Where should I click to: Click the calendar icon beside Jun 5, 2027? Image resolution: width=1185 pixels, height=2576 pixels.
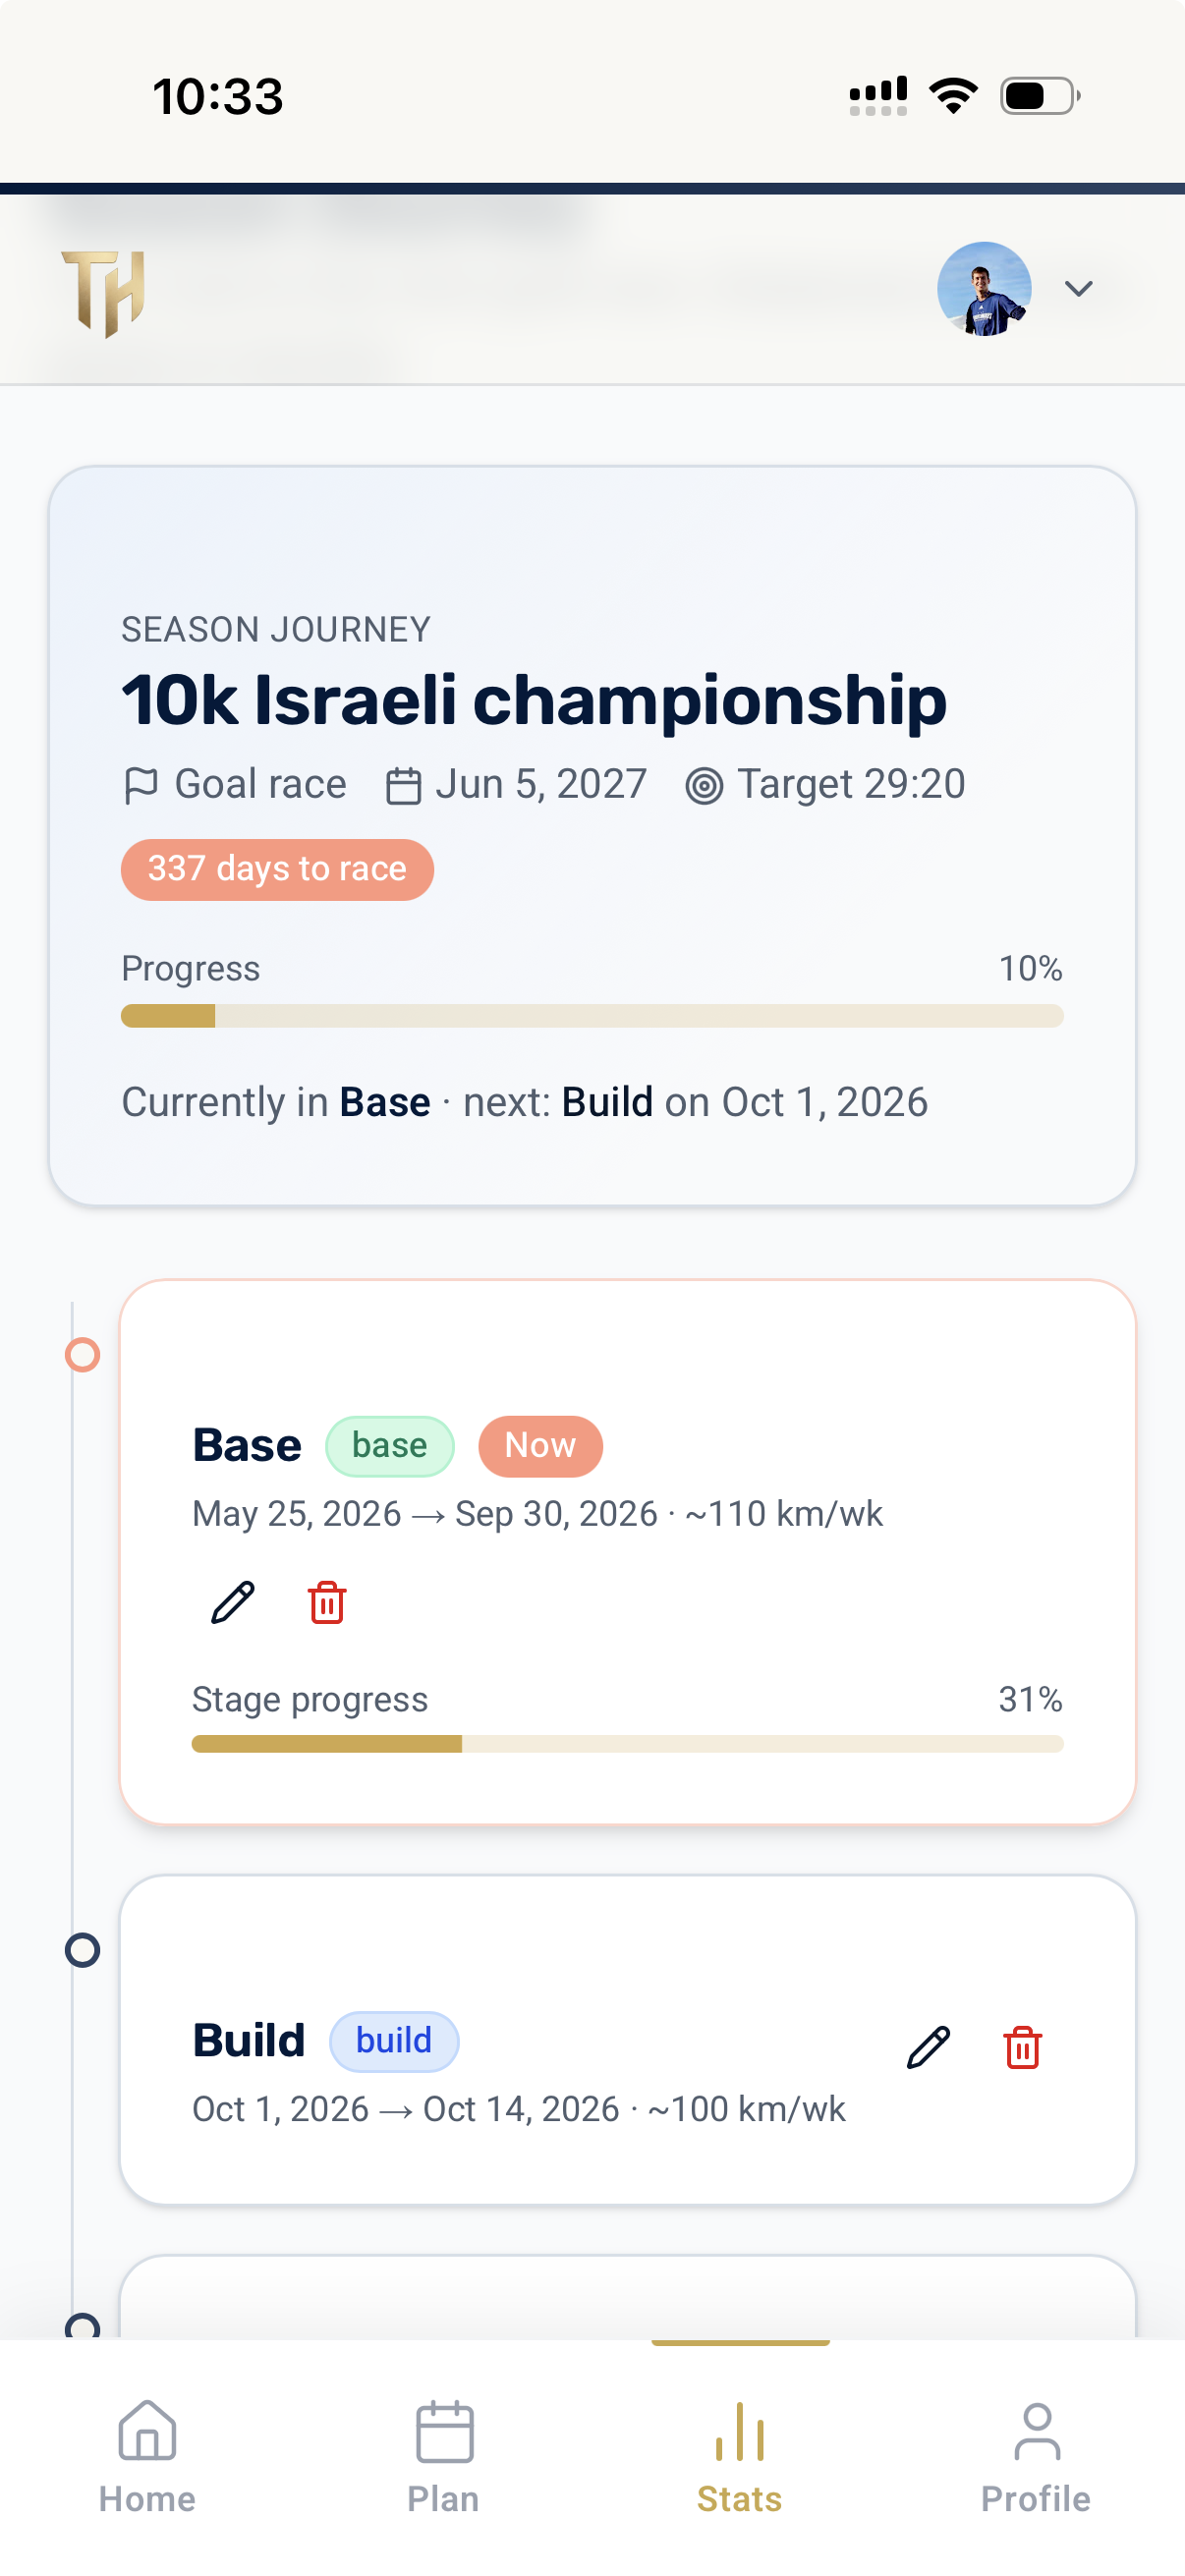[403, 785]
